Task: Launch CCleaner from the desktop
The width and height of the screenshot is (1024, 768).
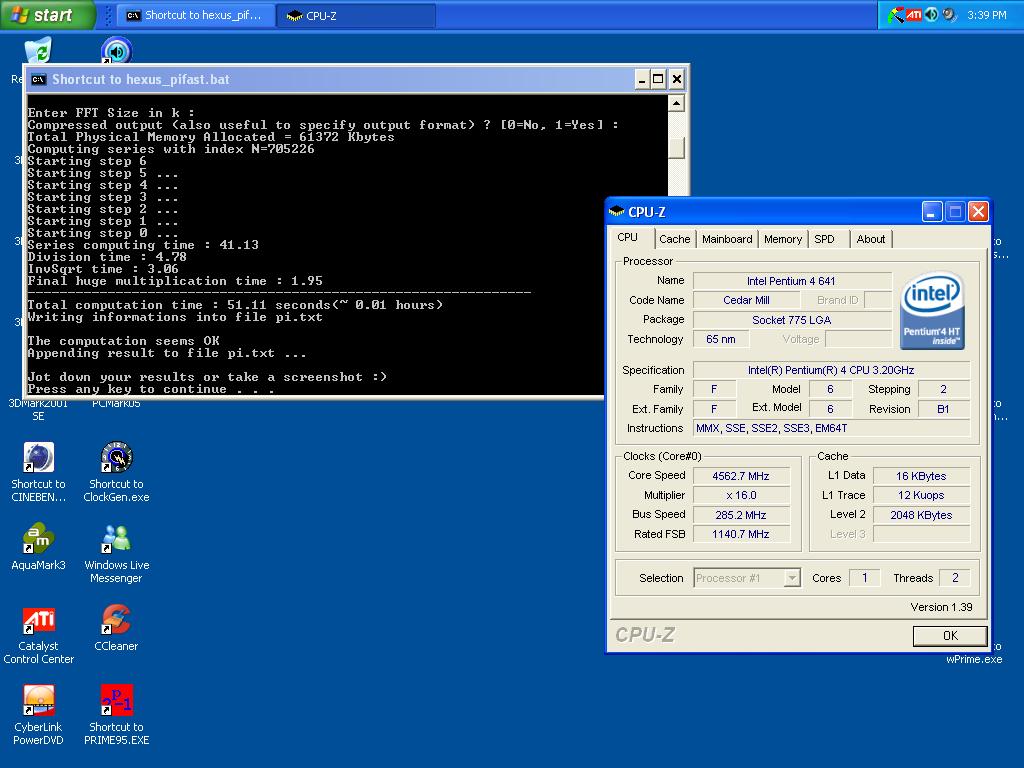Action: [116, 619]
